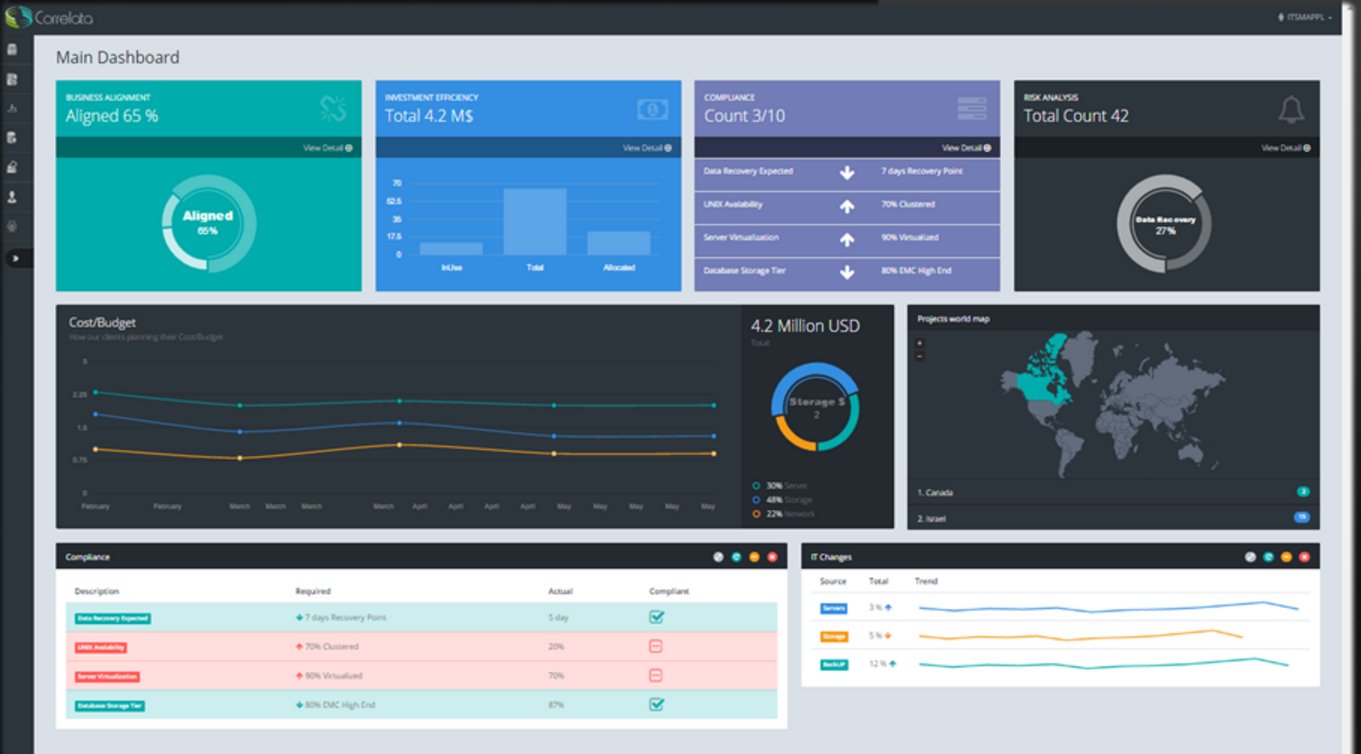
Task: Click the Risk Analysis bell icon
Action: tap(1291, 109)
